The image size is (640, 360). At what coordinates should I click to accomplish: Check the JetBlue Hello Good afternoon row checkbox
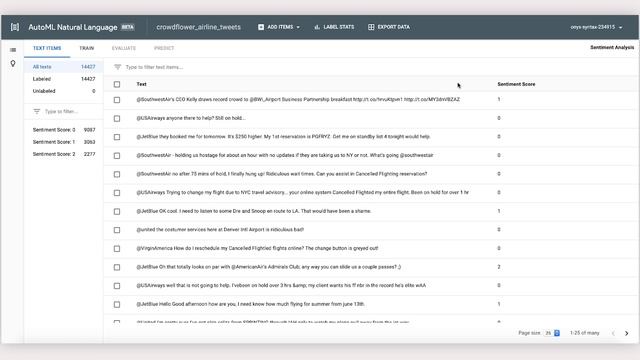point(117,304)
